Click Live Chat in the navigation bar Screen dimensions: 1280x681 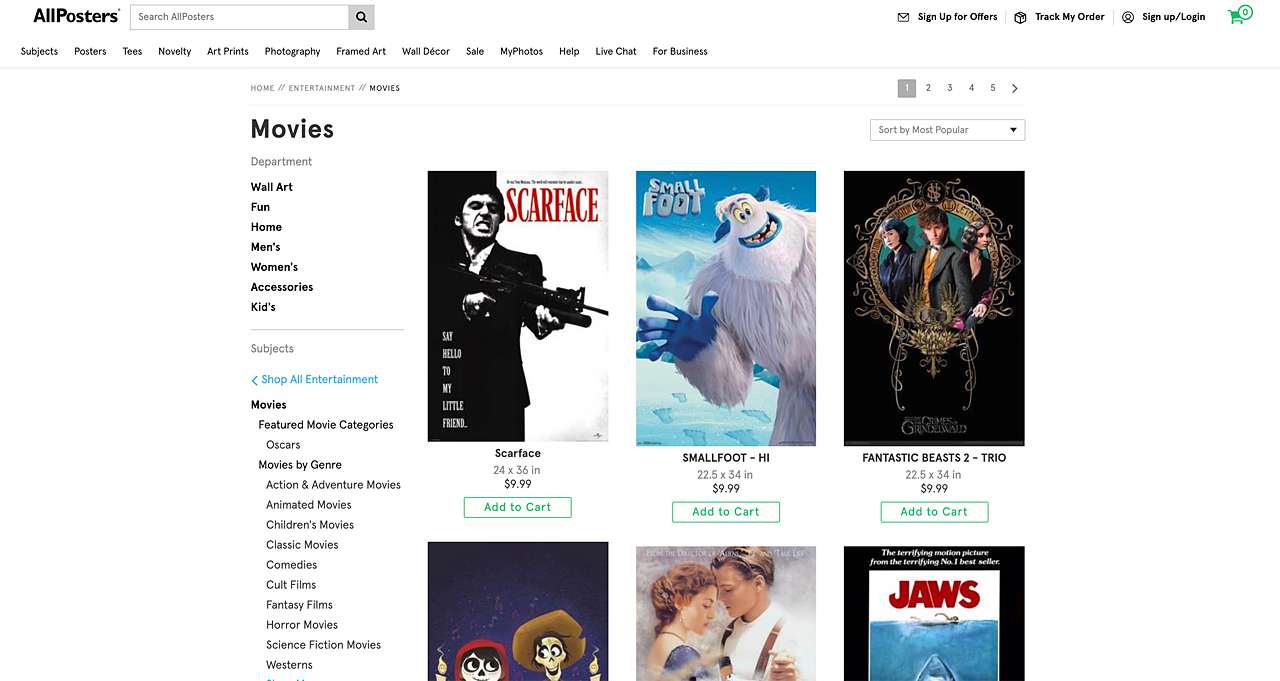(615, 51)
